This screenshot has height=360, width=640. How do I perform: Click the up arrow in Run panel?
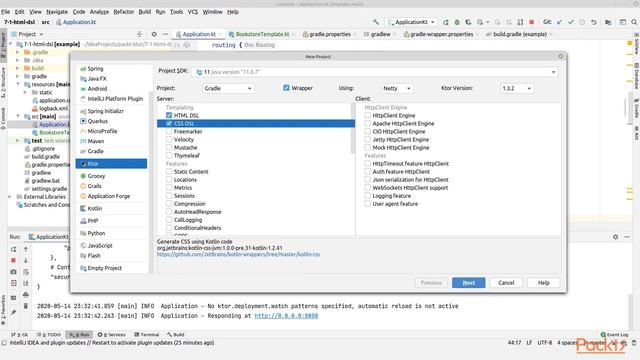point(26,249)
